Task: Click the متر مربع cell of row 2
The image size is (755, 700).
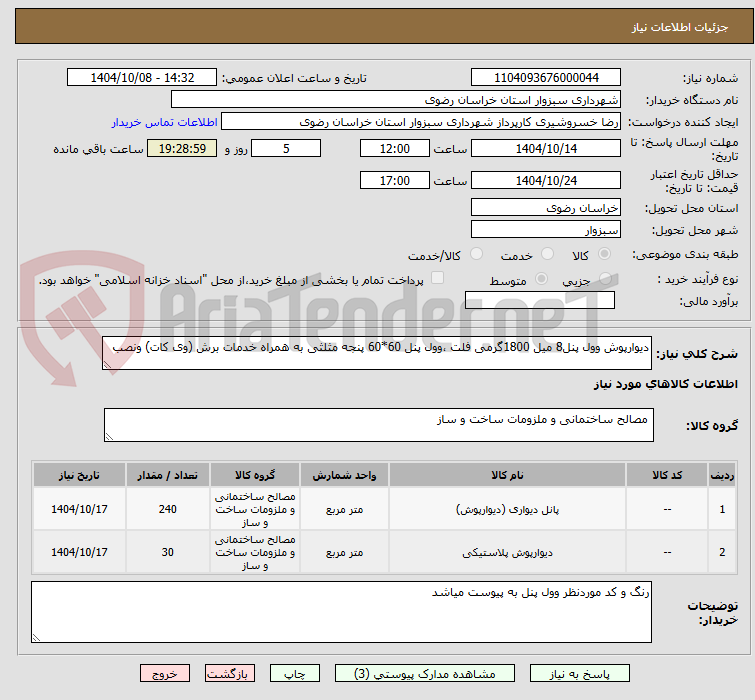Action: pyautogui.click(x=344, y=552)
